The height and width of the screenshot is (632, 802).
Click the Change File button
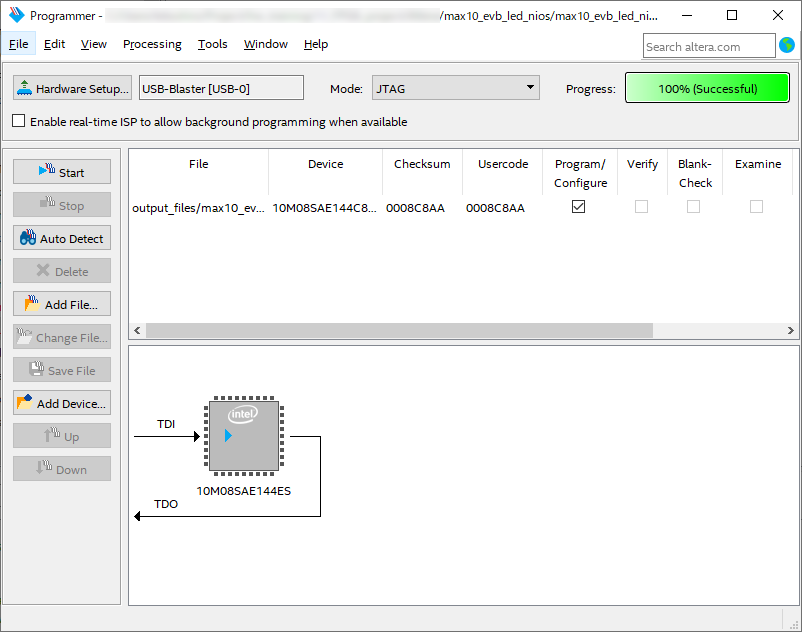coord(62,337)
